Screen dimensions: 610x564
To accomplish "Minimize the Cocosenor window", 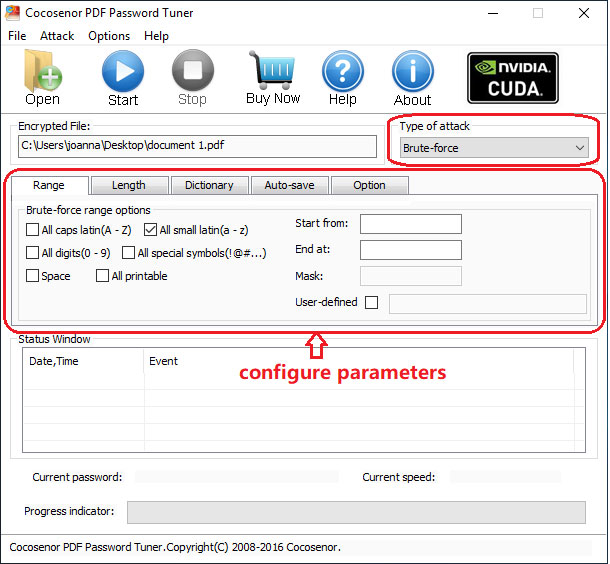I will 493,13.
